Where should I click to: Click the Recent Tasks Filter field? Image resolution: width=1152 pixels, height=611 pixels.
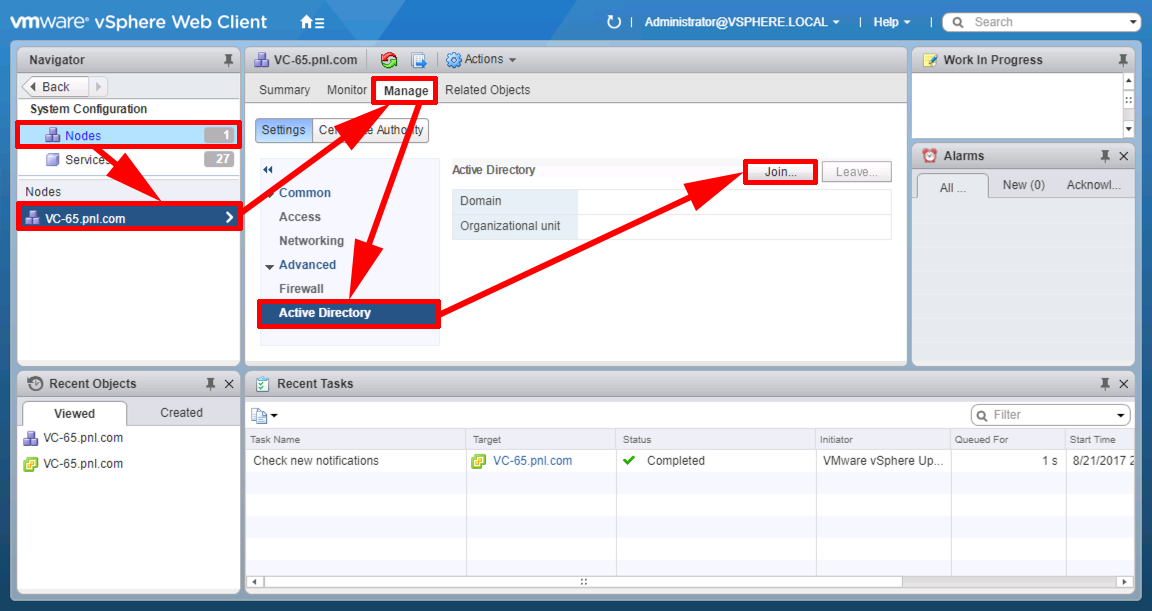pos(1052,415)
